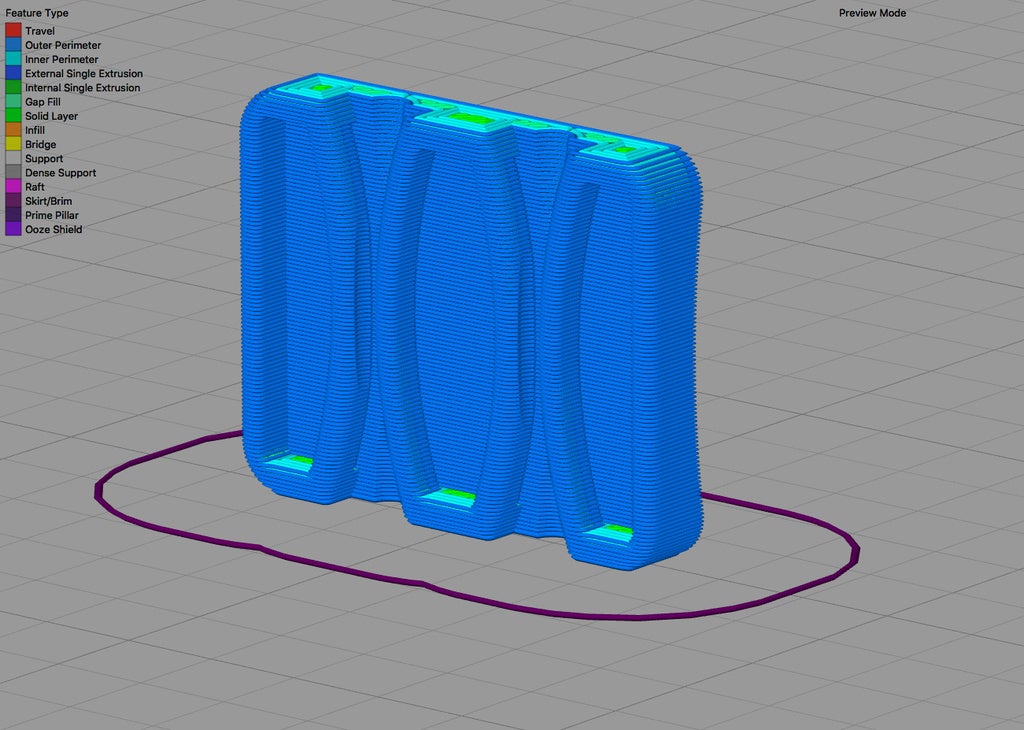Click the Internal Single Extrusion legend marker

coord(11,87)
